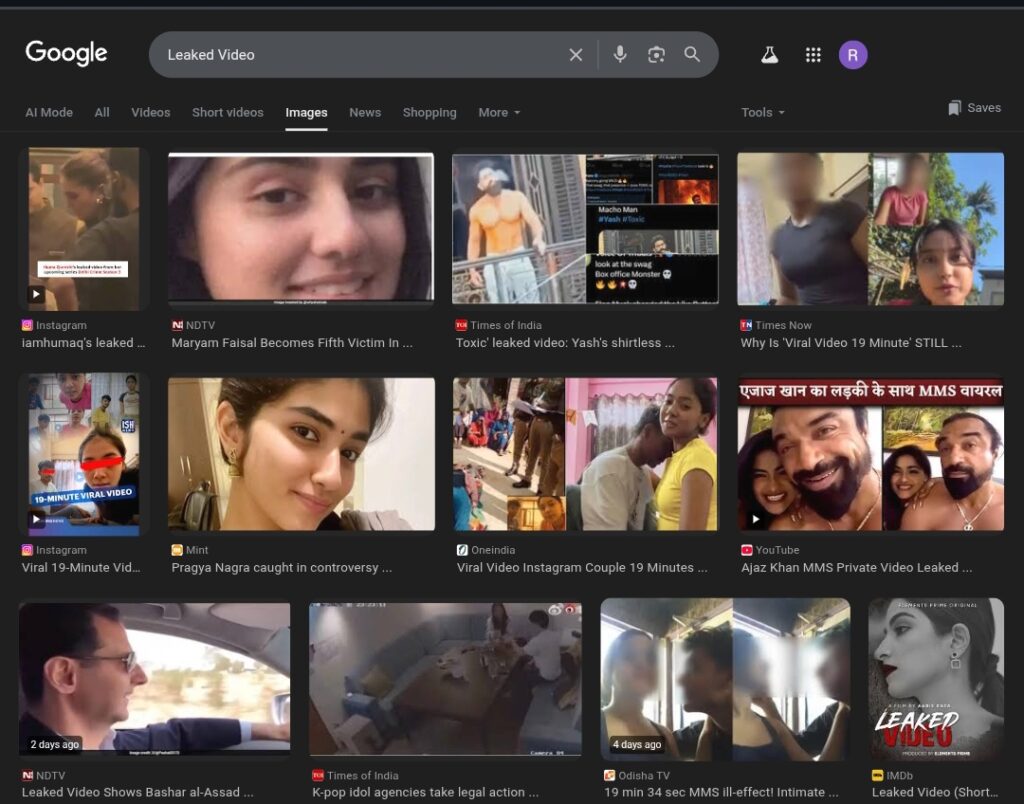Open Saves bookmark collection
The height and width of the screenshot is (804, 1024).
[x=974, y=108]
